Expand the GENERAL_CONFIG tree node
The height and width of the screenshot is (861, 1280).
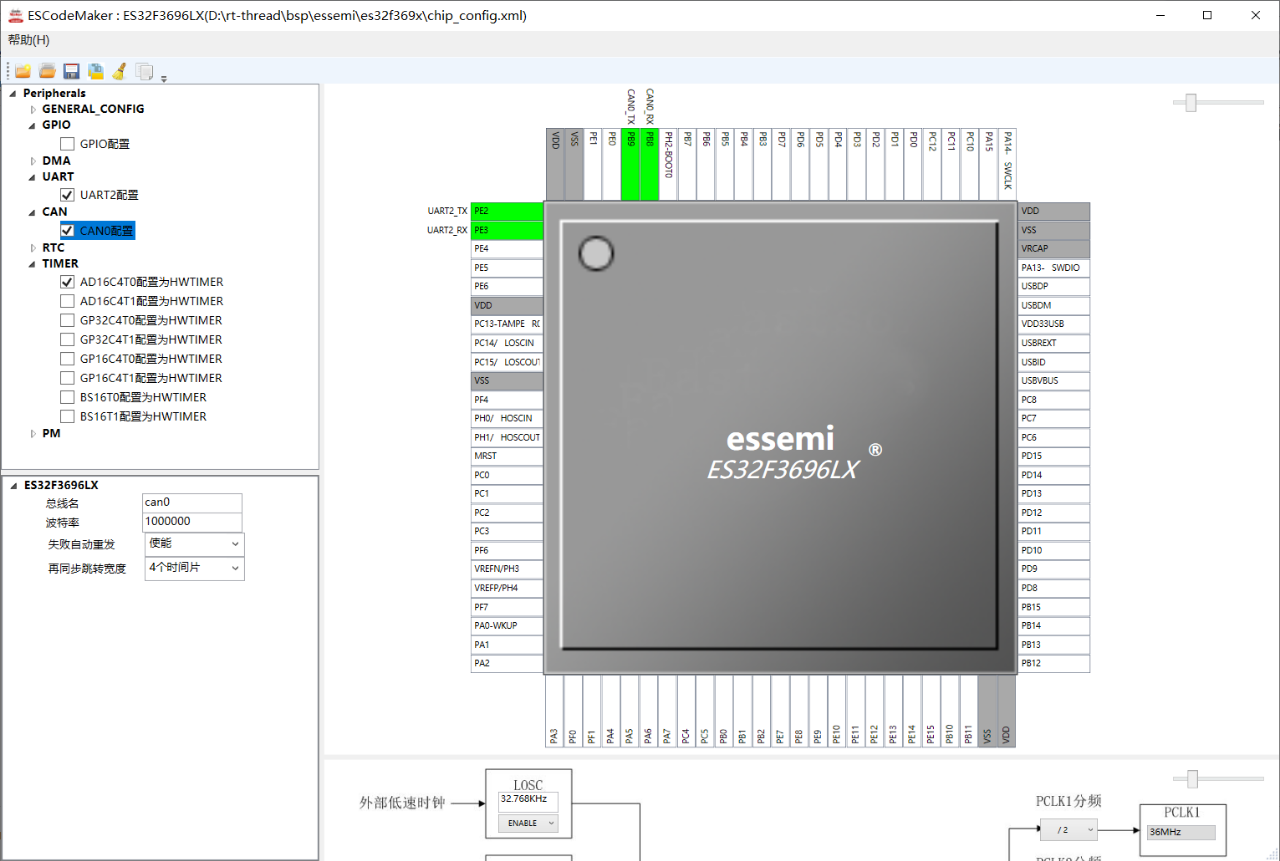pyautogui.click(x=33, y=109)
